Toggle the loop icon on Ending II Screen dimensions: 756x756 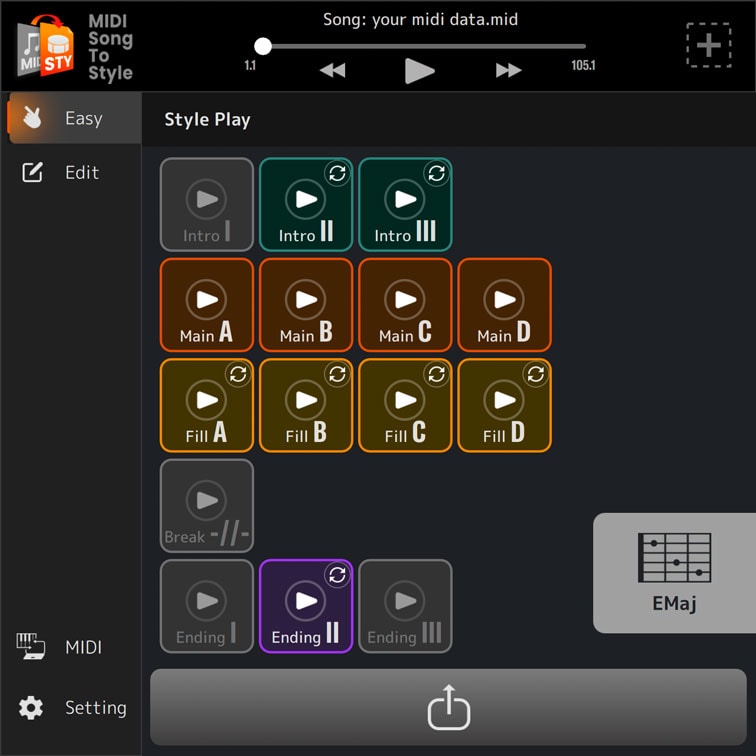337,575
